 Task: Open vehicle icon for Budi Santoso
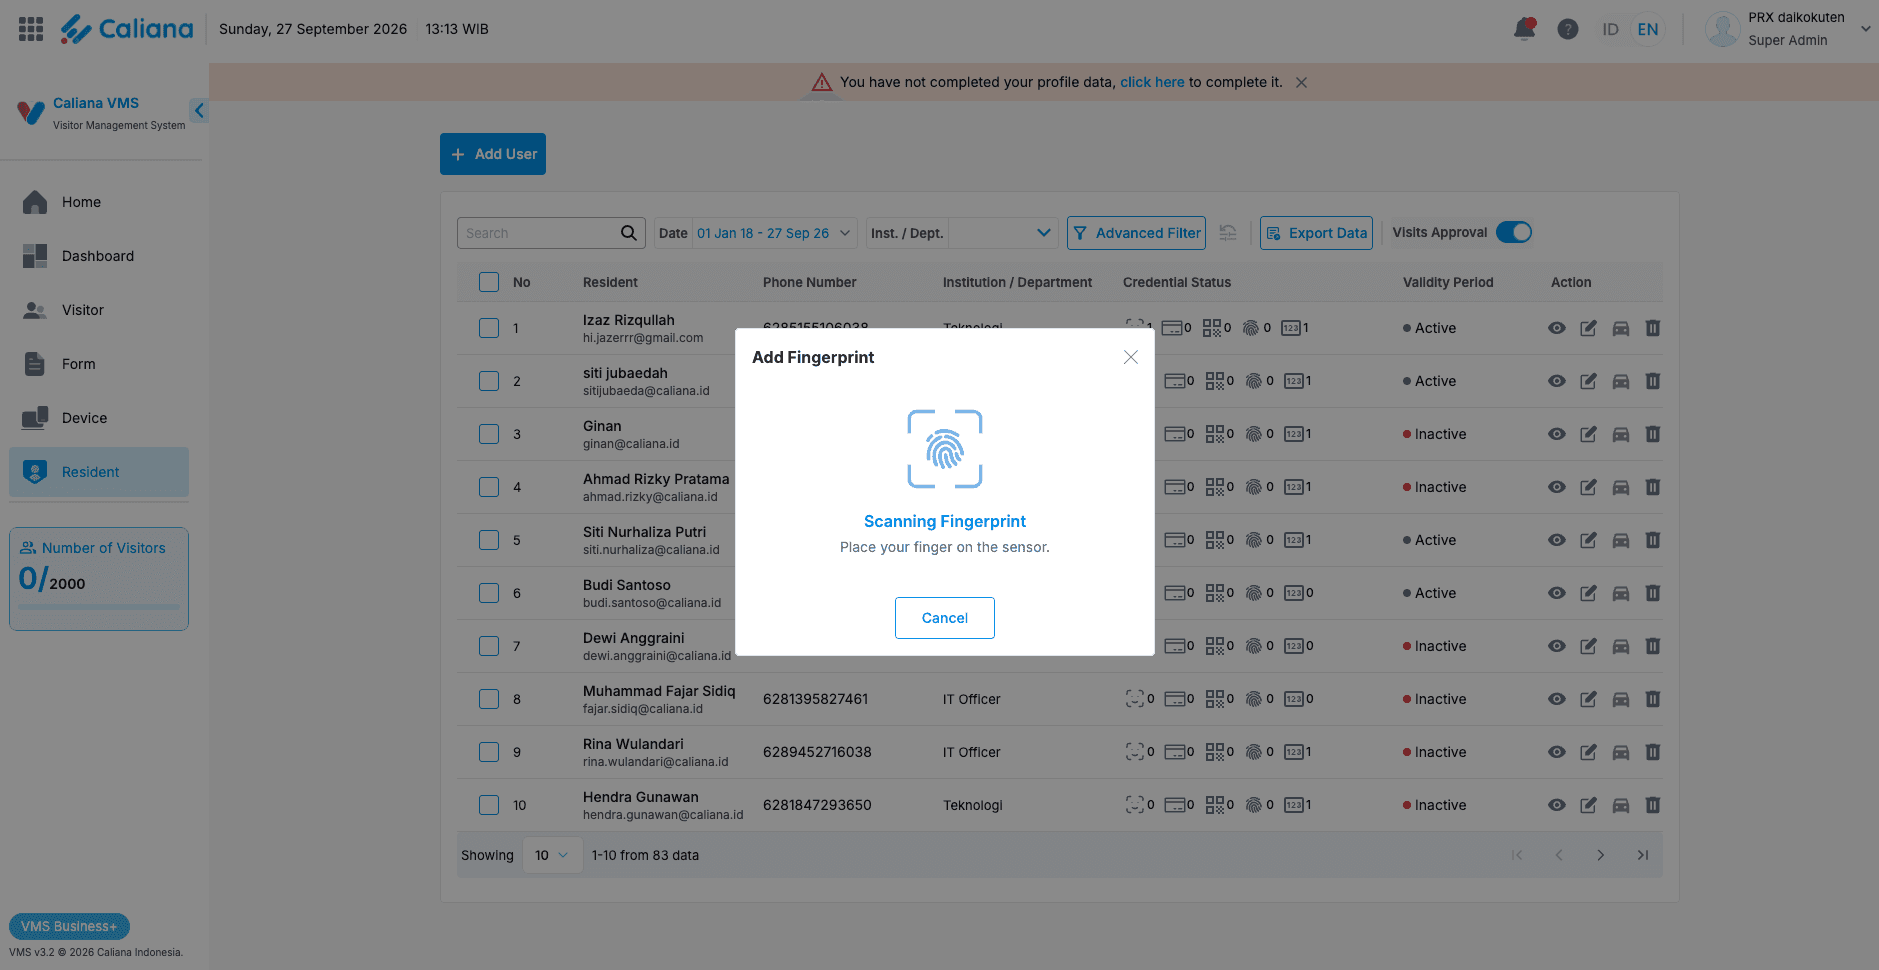pyautogui.click(x=1621, y=593)
